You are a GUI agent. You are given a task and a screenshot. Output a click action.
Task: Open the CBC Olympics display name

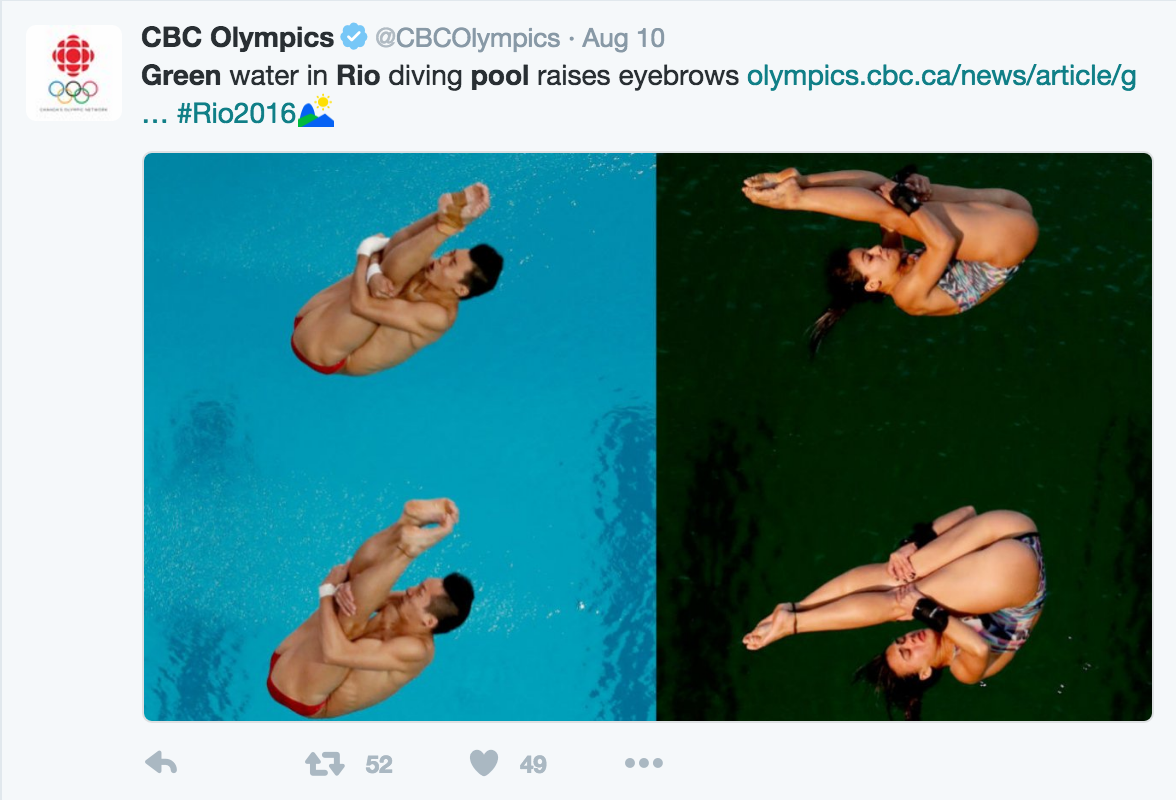tap(237, 38)
